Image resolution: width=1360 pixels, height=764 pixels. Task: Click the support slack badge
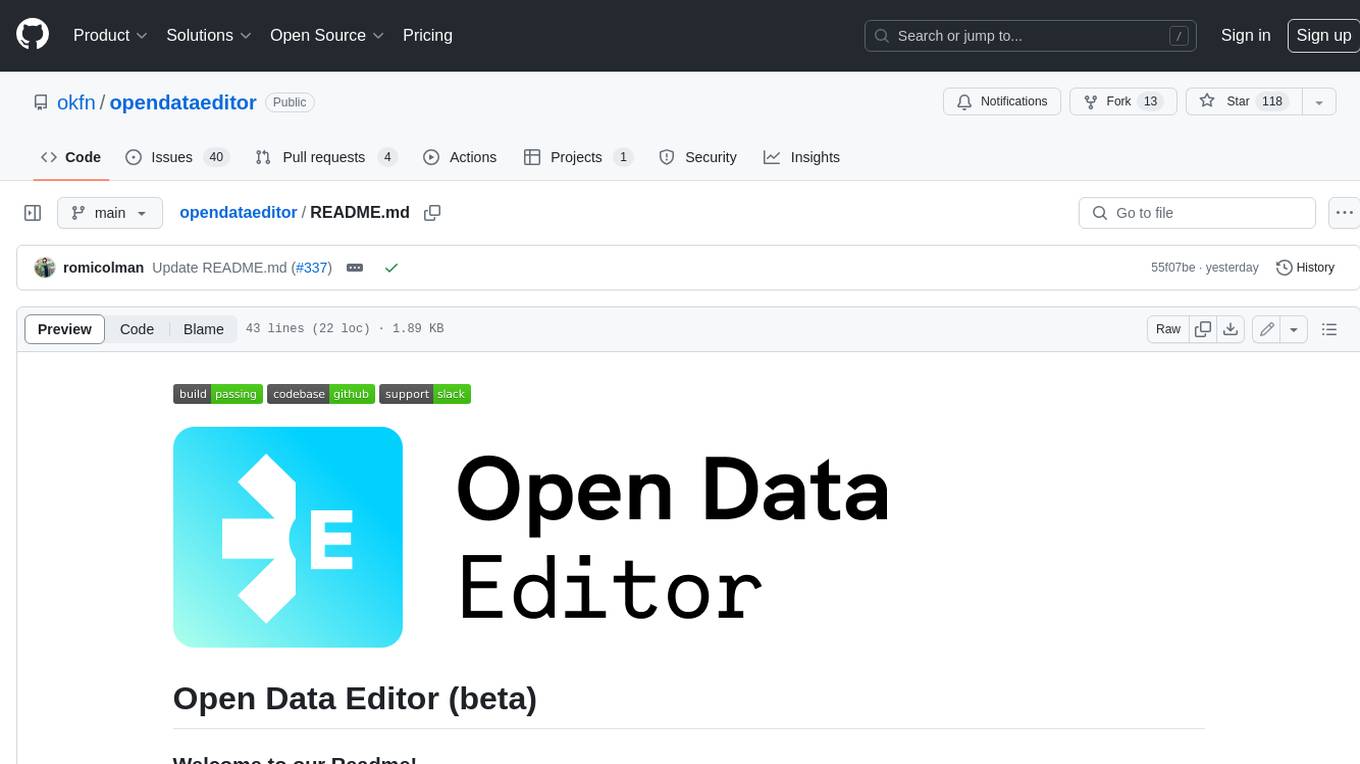coord(425,394)
